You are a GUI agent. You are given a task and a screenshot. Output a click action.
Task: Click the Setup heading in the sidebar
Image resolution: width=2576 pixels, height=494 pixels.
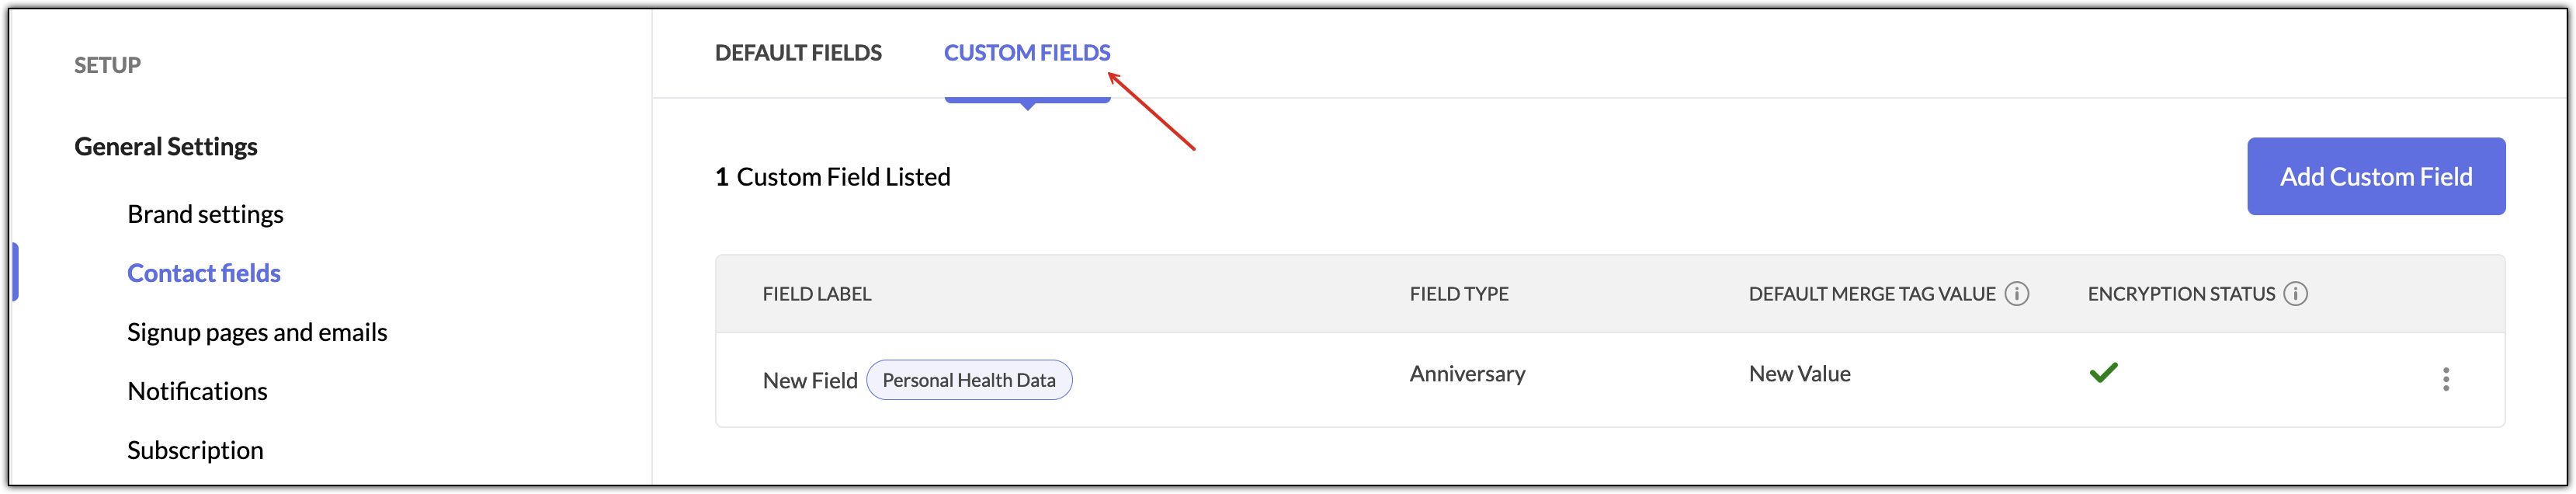click(x=107, y=66)
